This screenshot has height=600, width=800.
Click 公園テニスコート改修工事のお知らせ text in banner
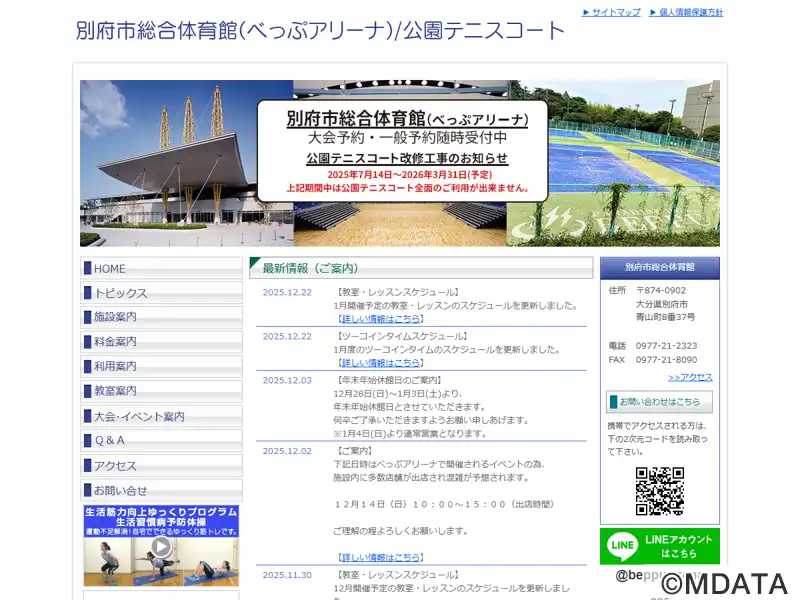[407, 158]
